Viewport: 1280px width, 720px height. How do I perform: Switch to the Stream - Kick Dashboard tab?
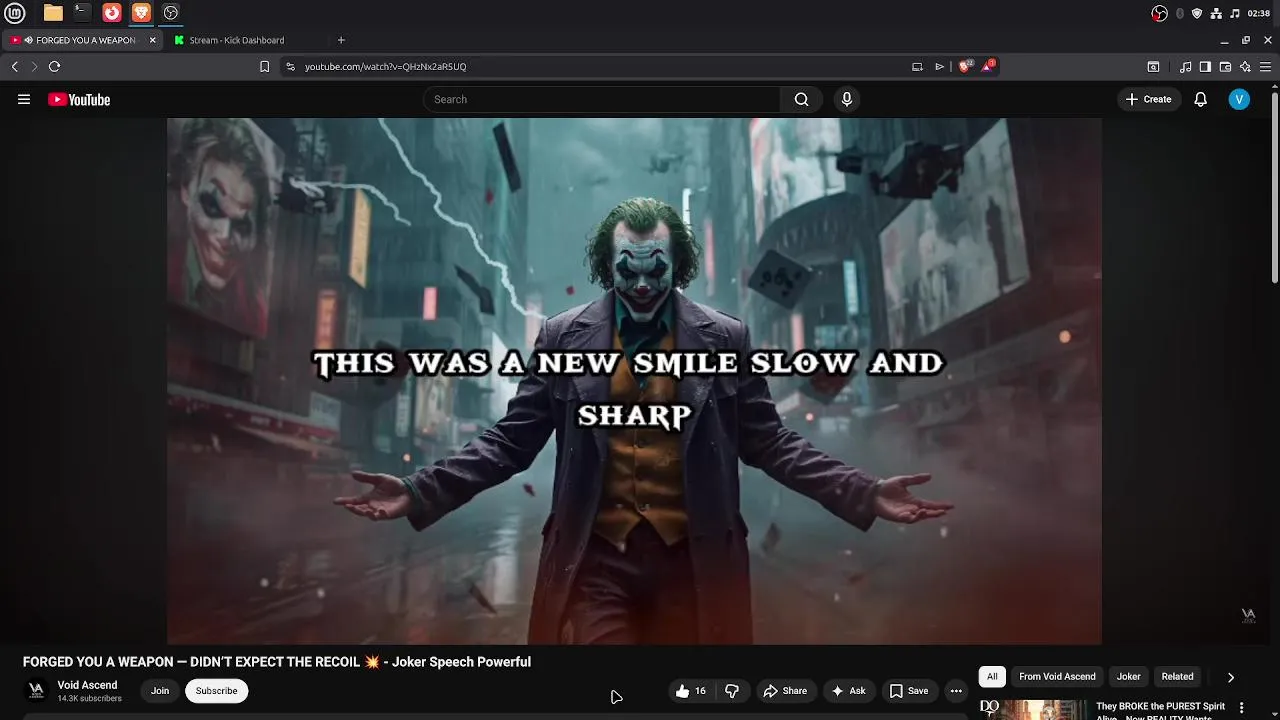(x=237, y=40)
